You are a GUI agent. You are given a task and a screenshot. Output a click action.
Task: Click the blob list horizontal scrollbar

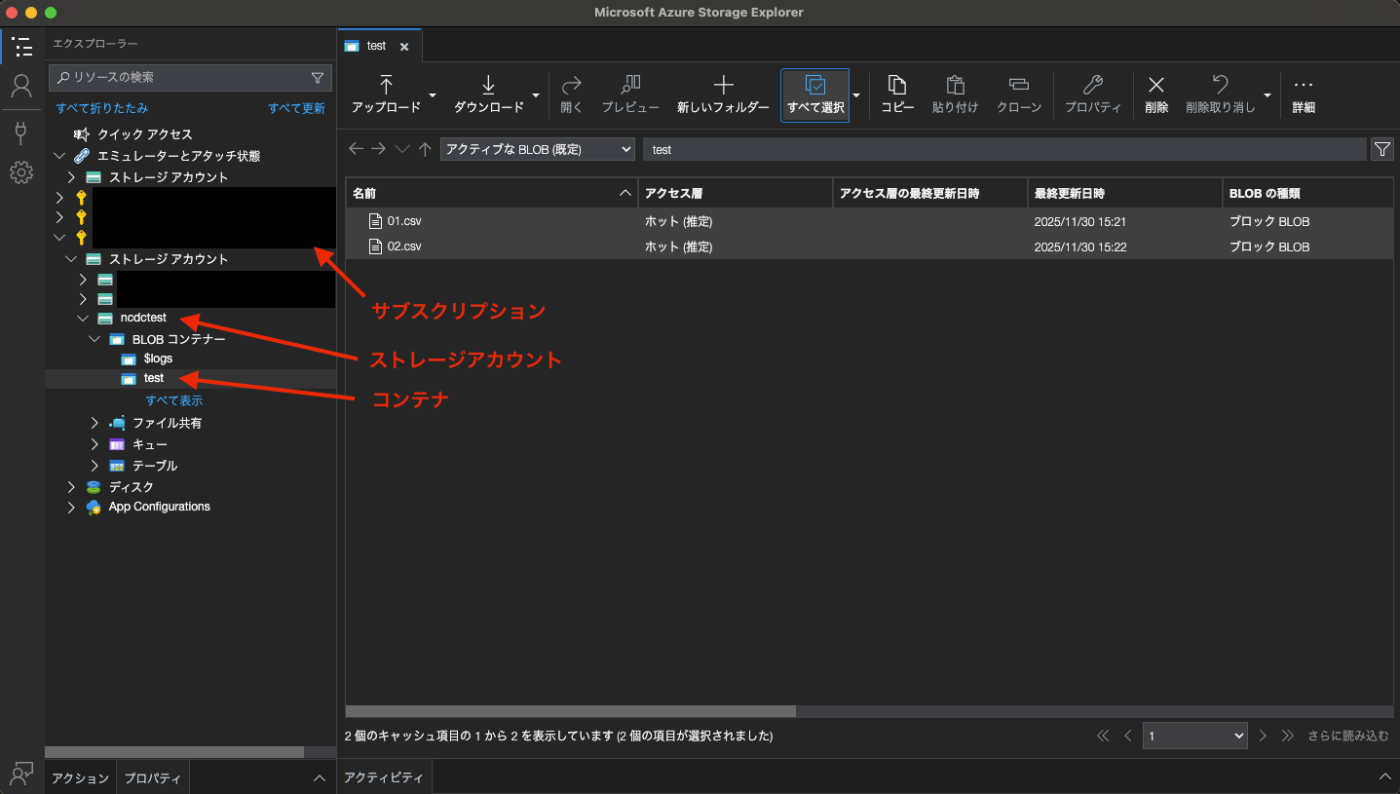click(571, 711)
